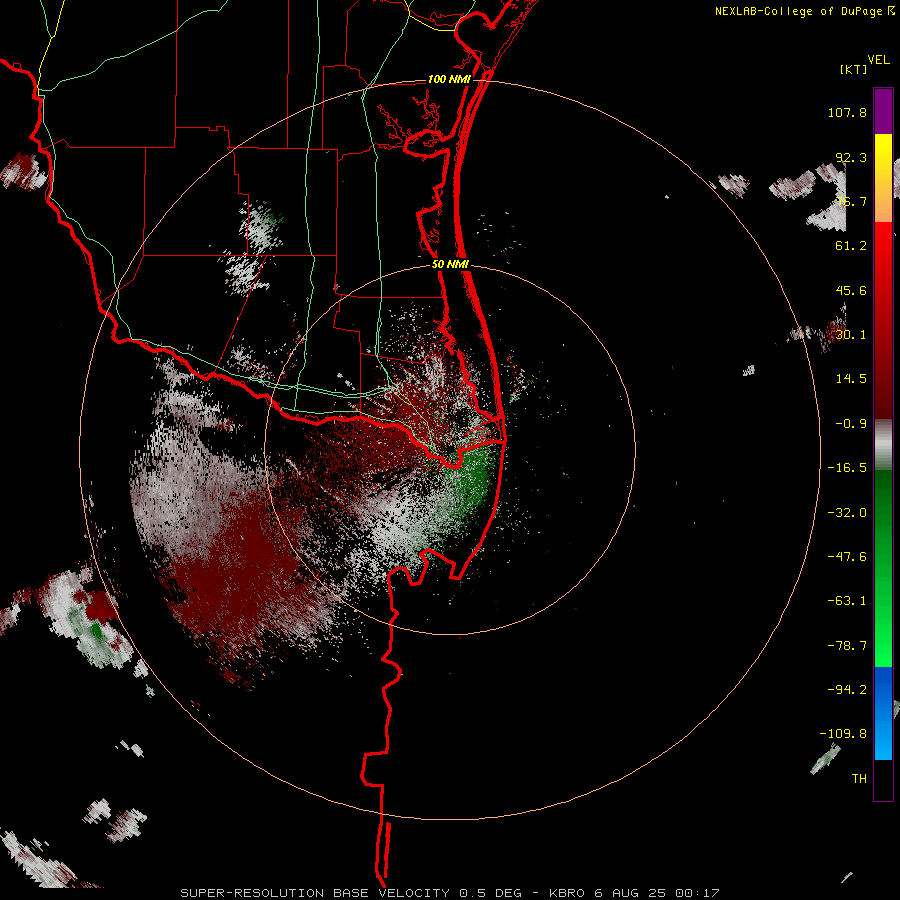Screen dimensions: 900x900
Task: Click the 30.1 velocity scale value
Action: click(851, 335)
